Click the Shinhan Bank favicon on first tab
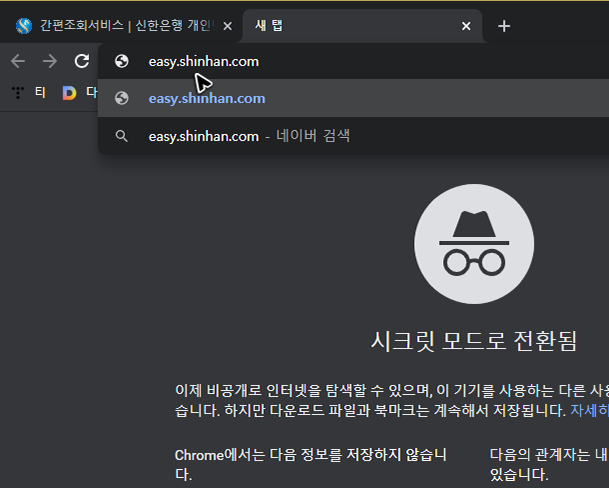 click(24, 26)
